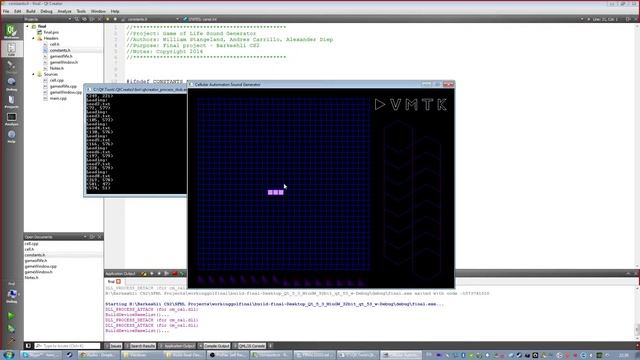
Task: Run the project with the green arrow
Action: click(x=11, y=316)
